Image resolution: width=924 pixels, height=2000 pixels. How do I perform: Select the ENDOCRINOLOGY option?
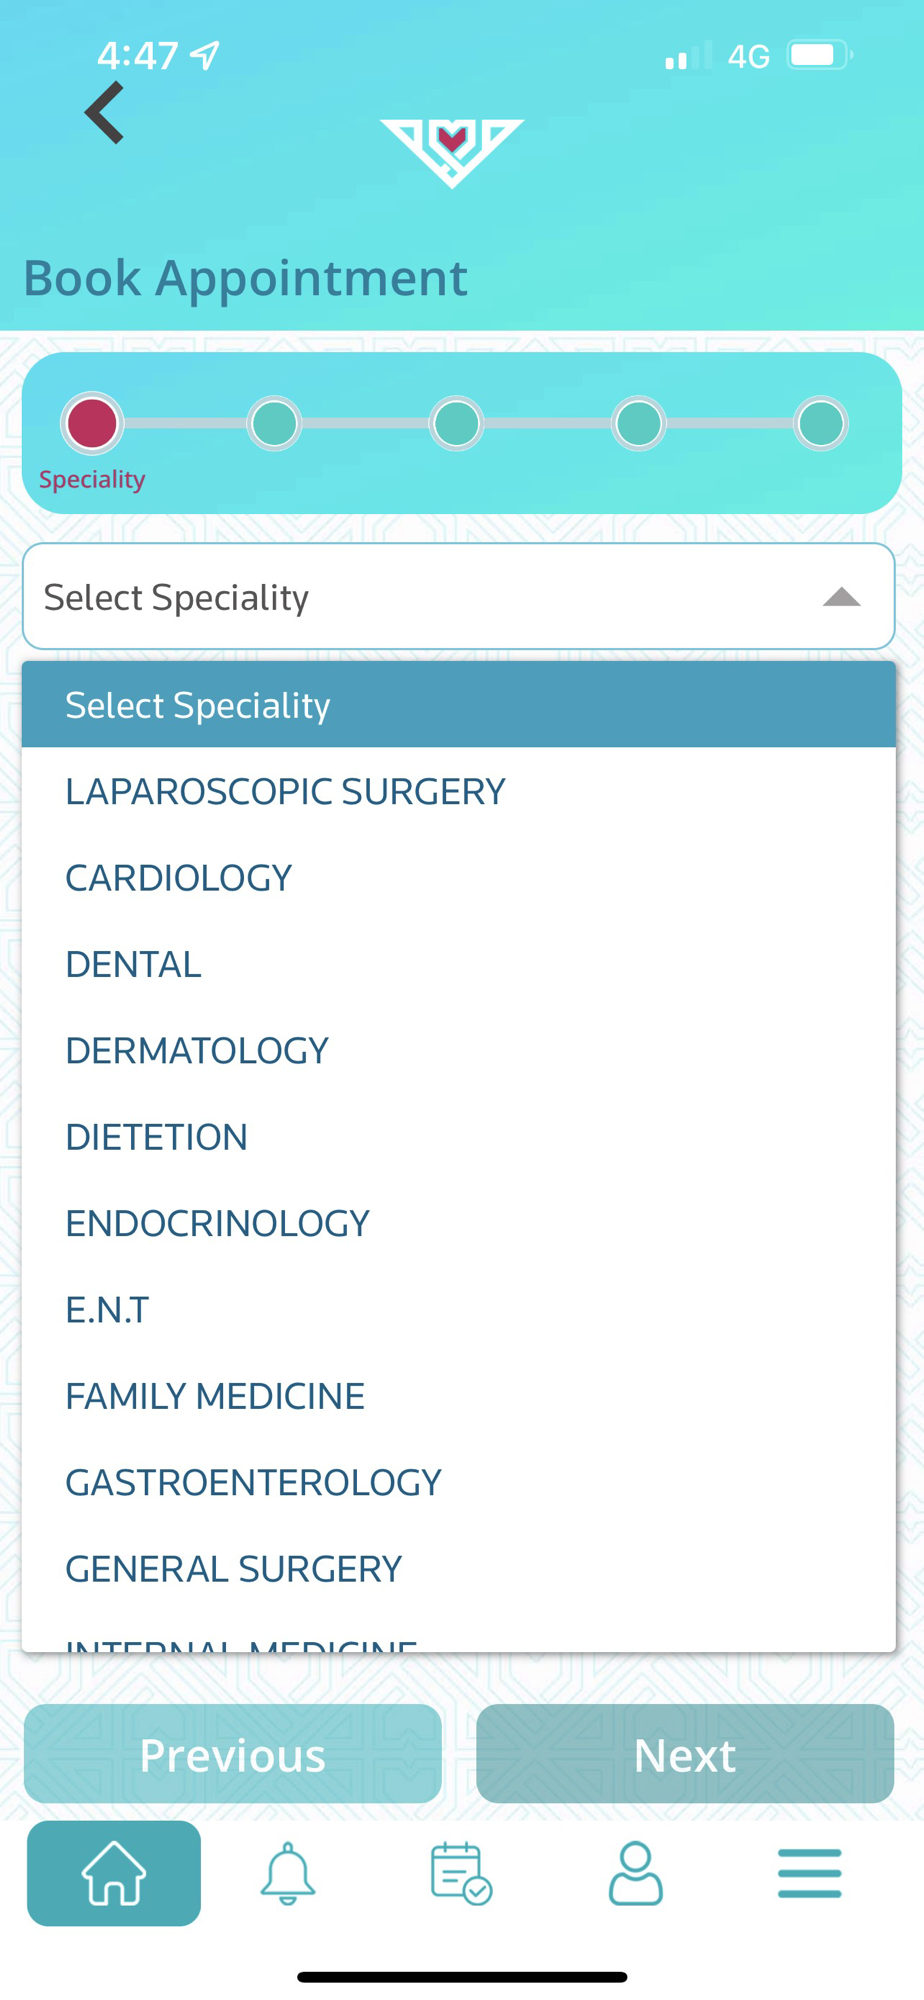tap(217, 1223)
